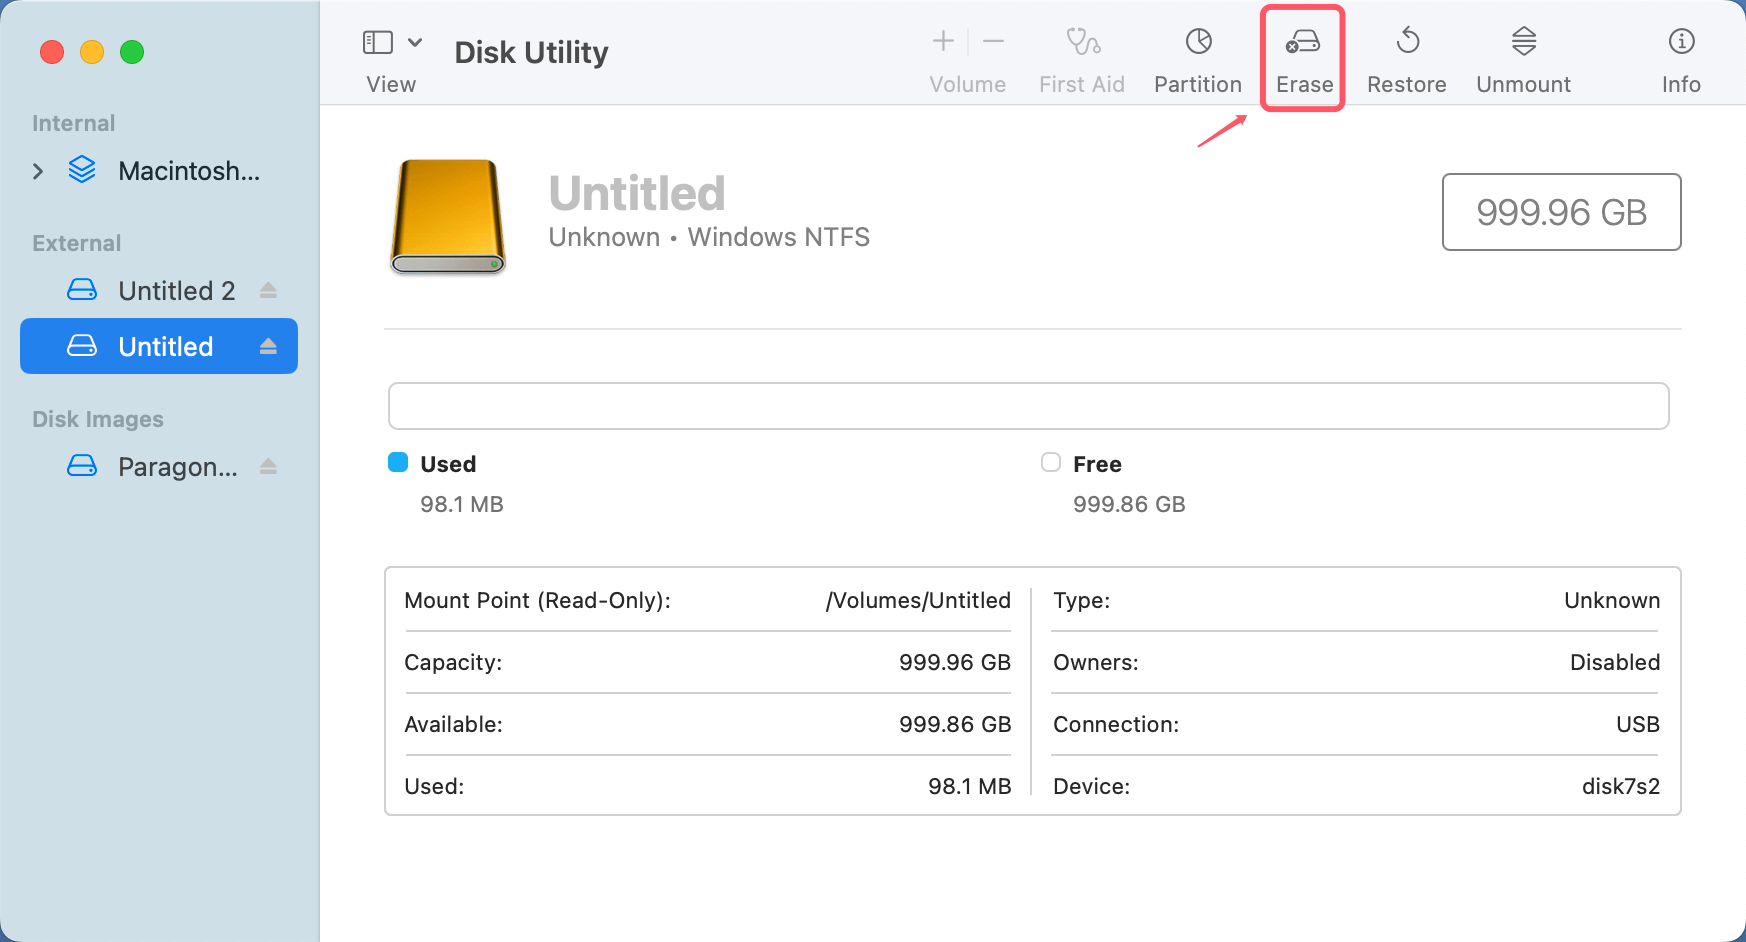
Task: Eject the Paragon disk image
Action: (268, 466)
